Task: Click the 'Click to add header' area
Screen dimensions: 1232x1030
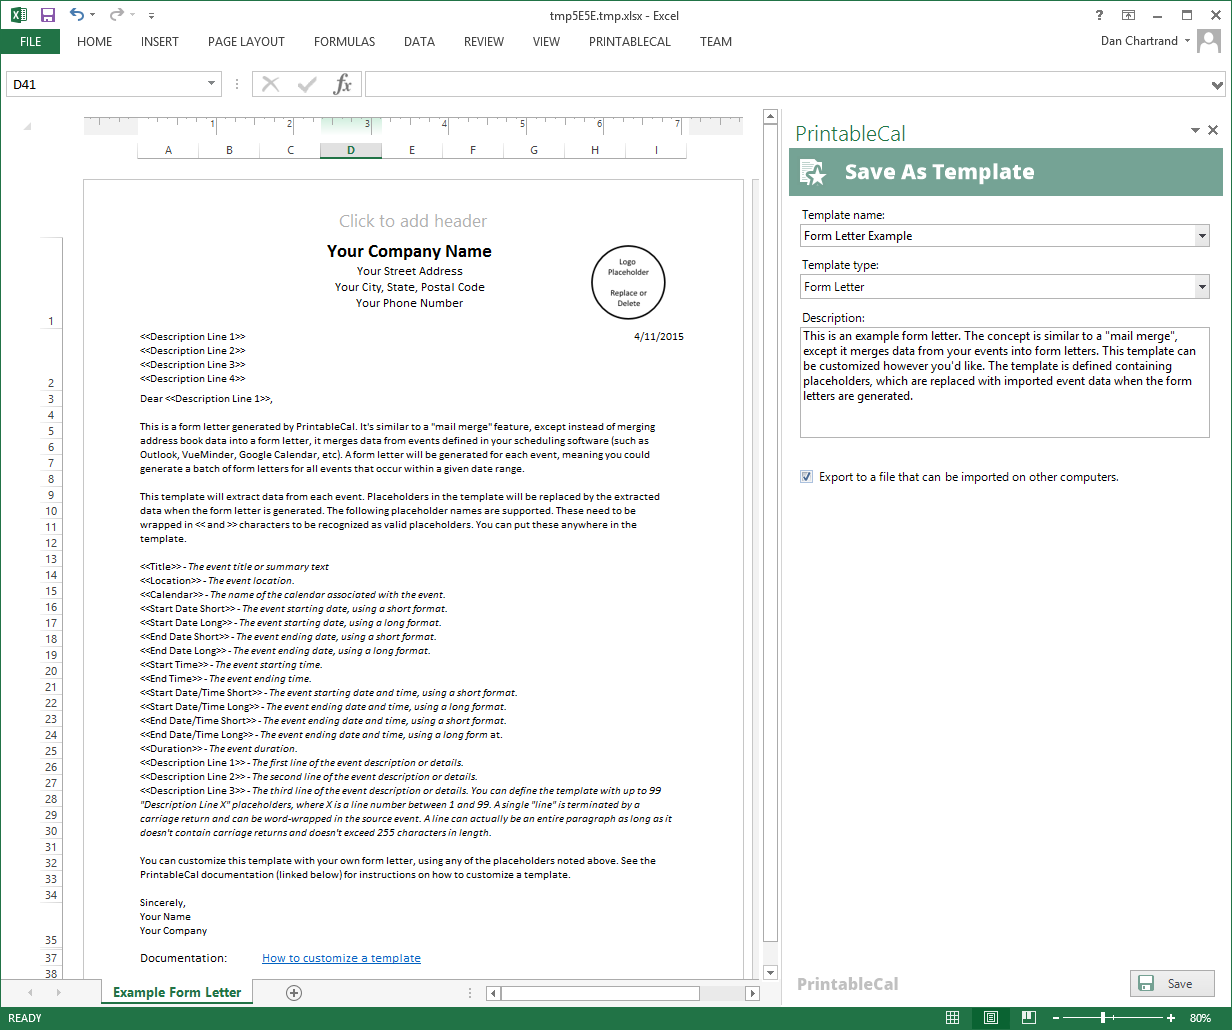Action: click(x=413, y=221)
